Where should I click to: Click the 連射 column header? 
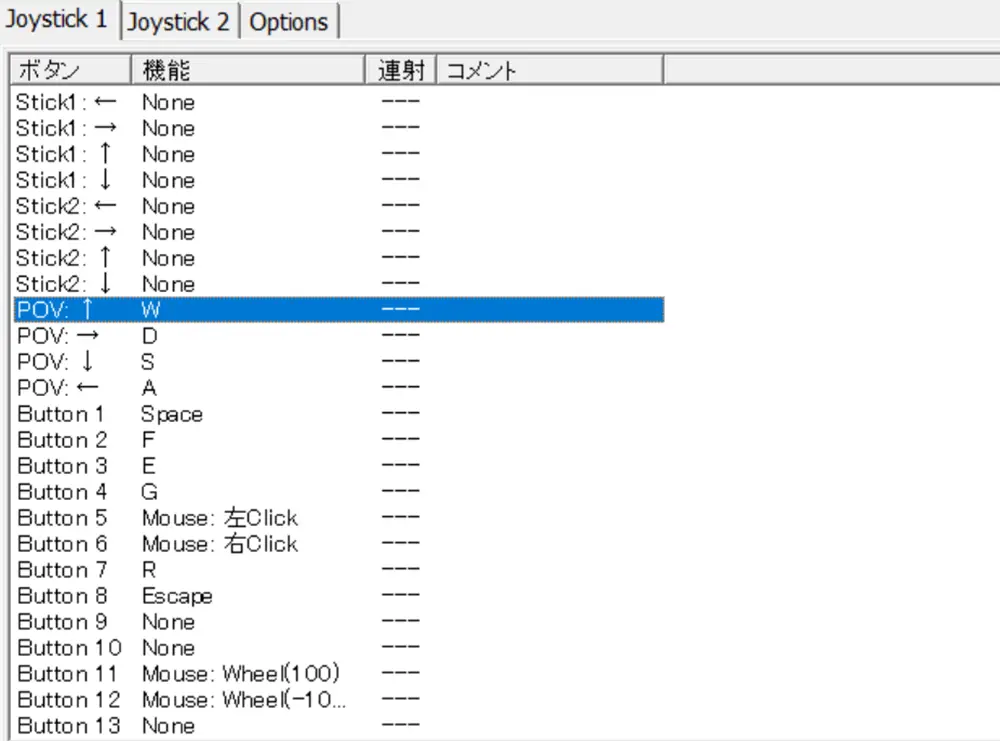click(401, 70)
